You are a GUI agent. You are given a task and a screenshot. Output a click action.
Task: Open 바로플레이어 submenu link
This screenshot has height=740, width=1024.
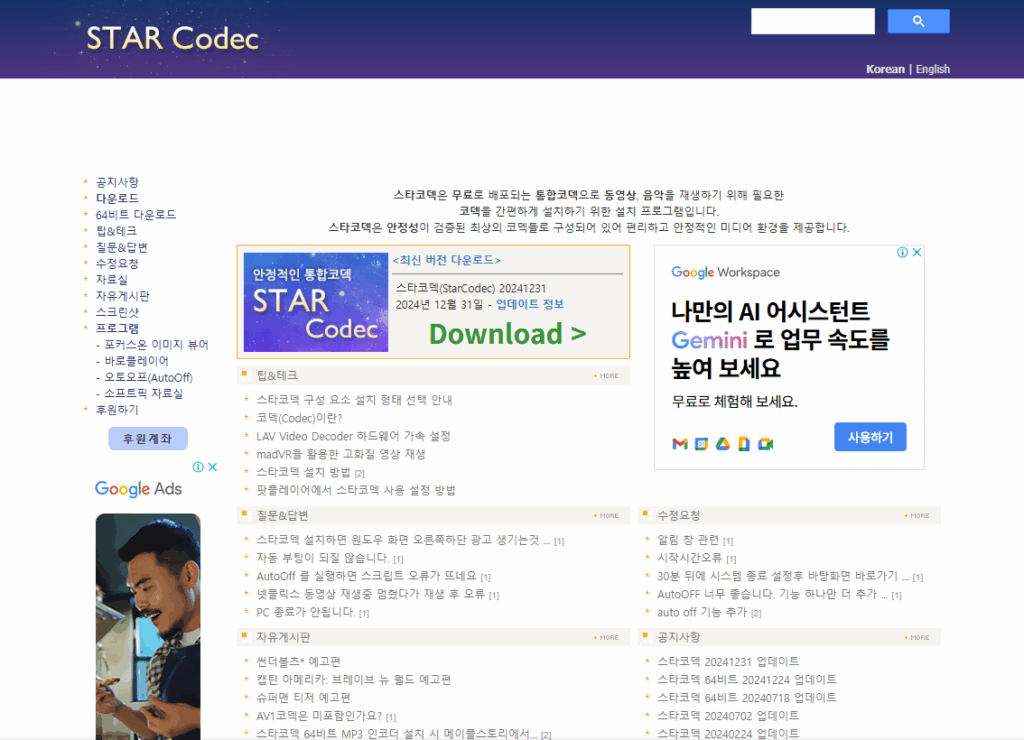click(136, 361)
